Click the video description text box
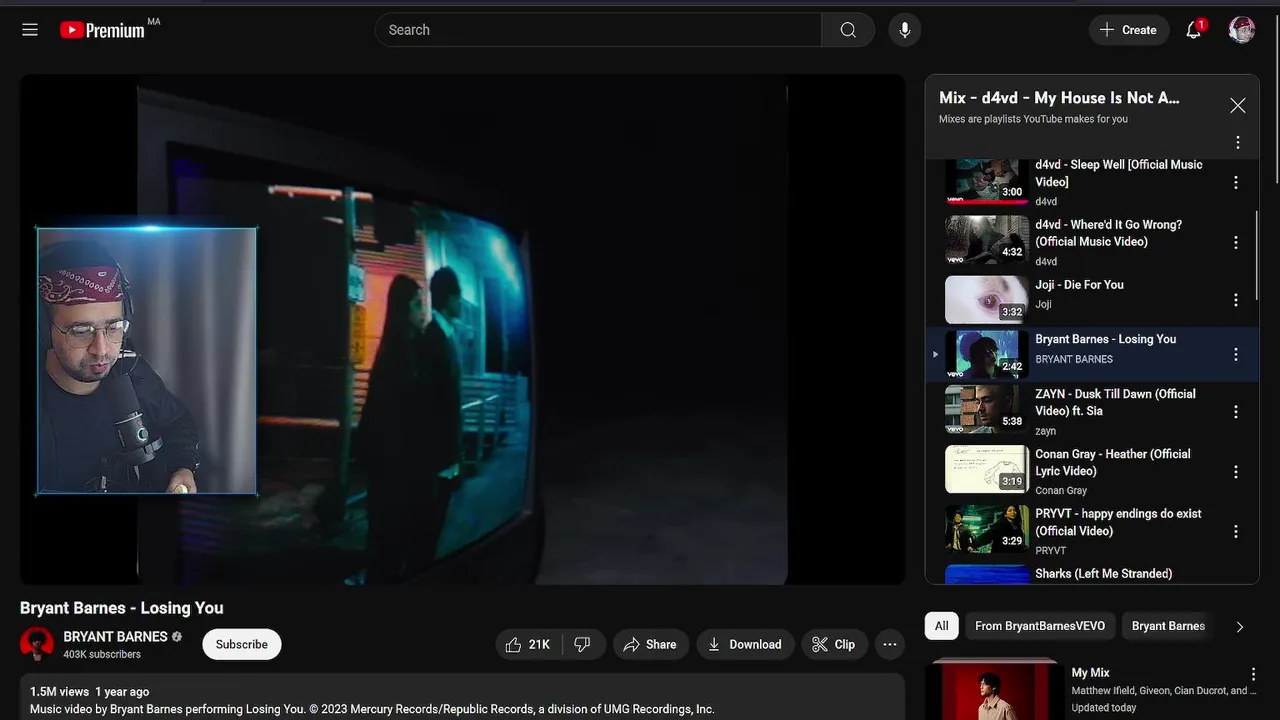This screenshot has height=720, width=1280. click(462, 698)
